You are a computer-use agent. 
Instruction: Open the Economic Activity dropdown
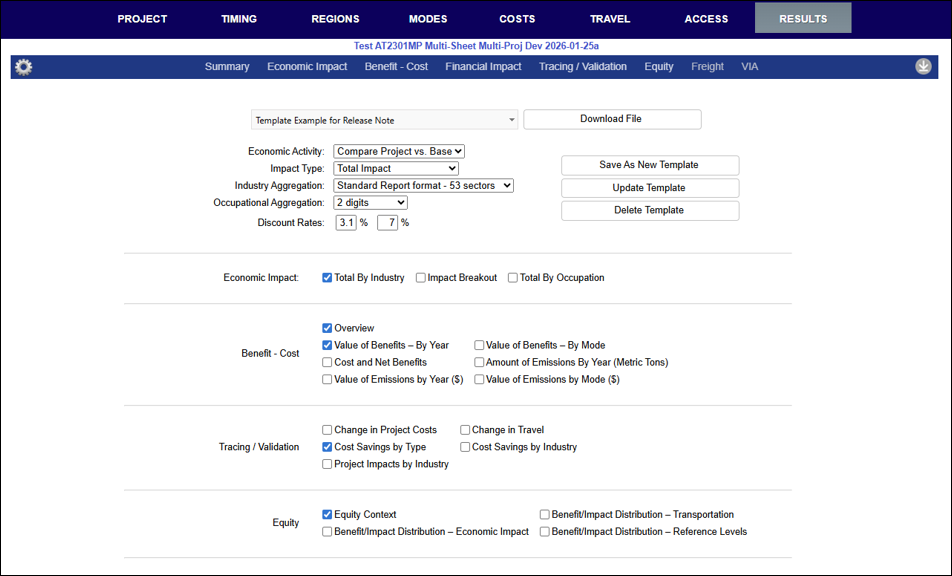[399, 151]
